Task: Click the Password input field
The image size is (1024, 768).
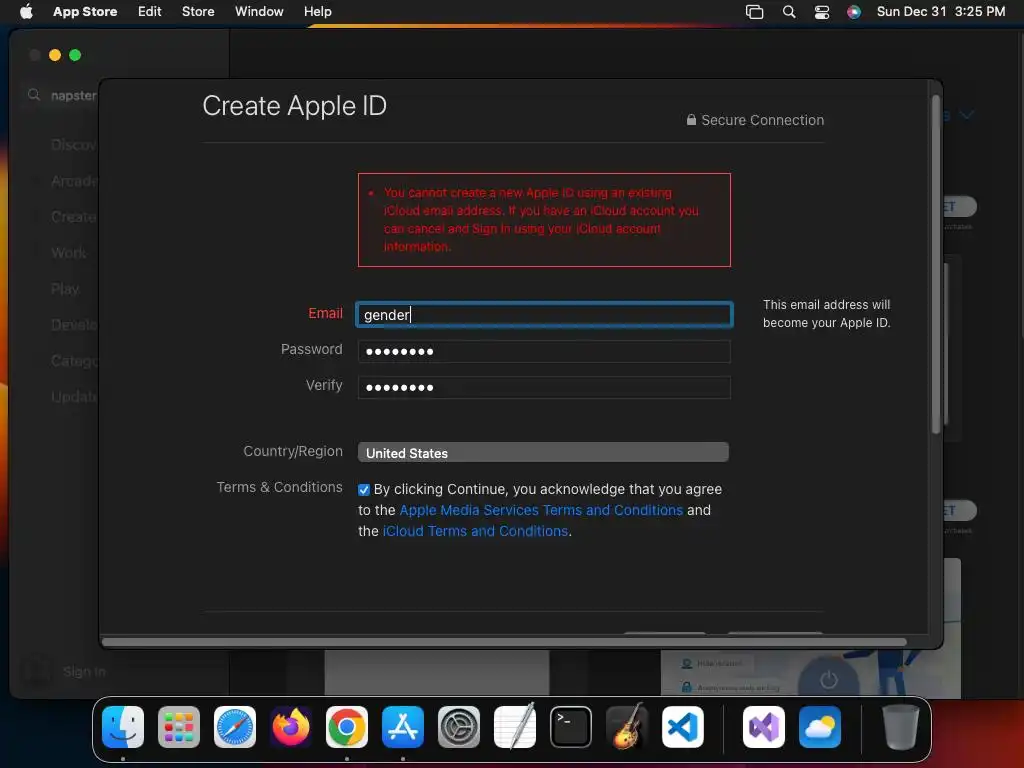Action: click(544, 351)
